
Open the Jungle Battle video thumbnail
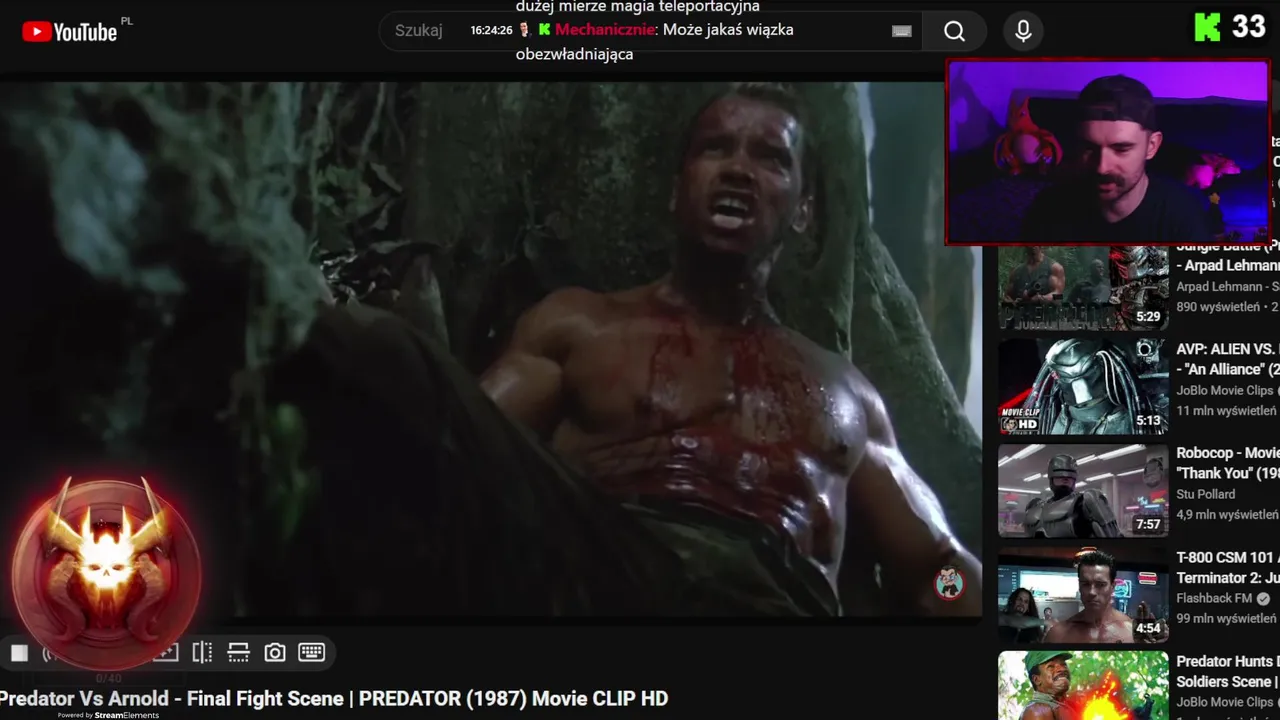(1083, 286)
